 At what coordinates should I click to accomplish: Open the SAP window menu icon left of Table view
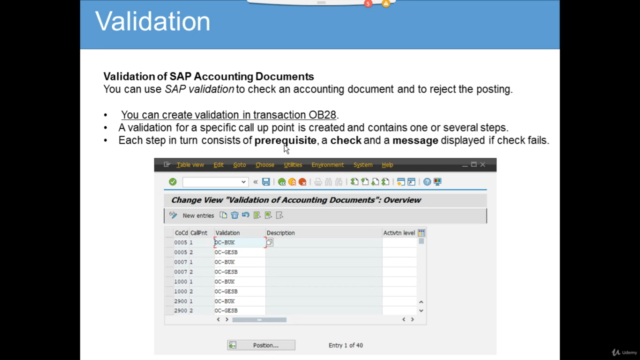point(167,164)
